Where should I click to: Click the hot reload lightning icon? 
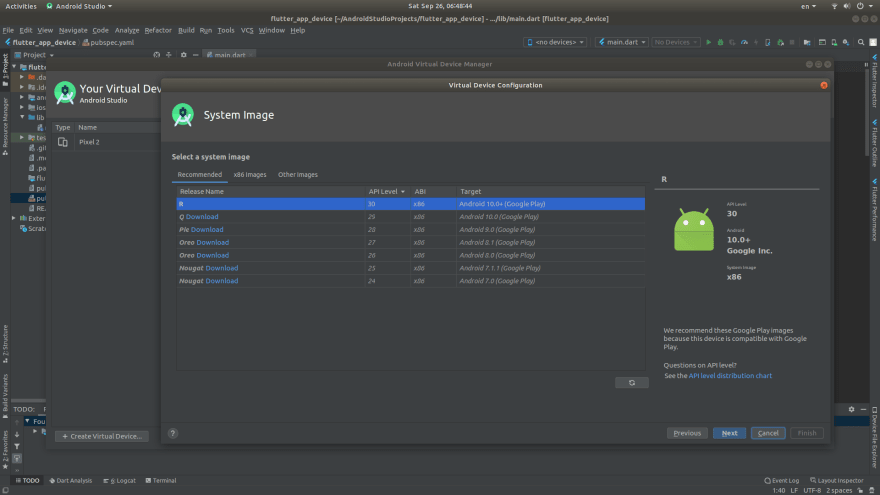756,42
